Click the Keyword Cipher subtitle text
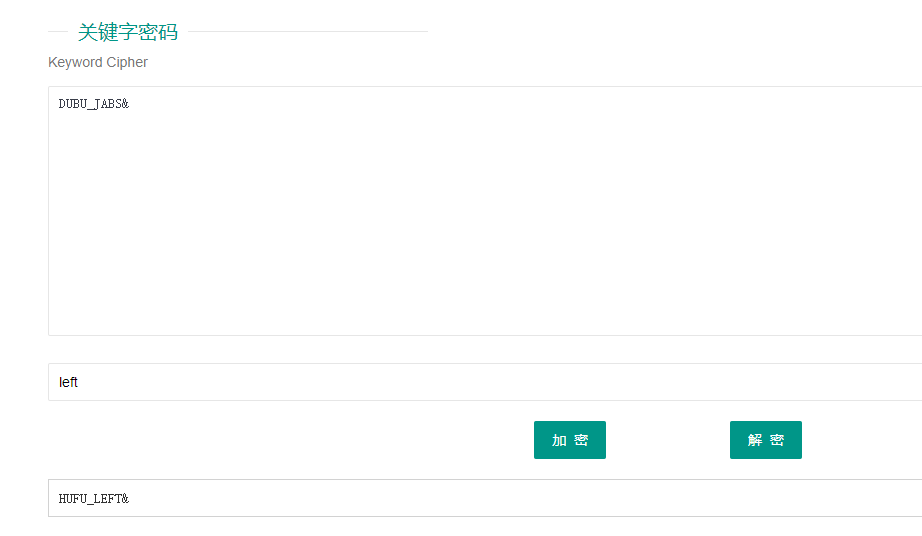922x536 pixels. (98, 62)
